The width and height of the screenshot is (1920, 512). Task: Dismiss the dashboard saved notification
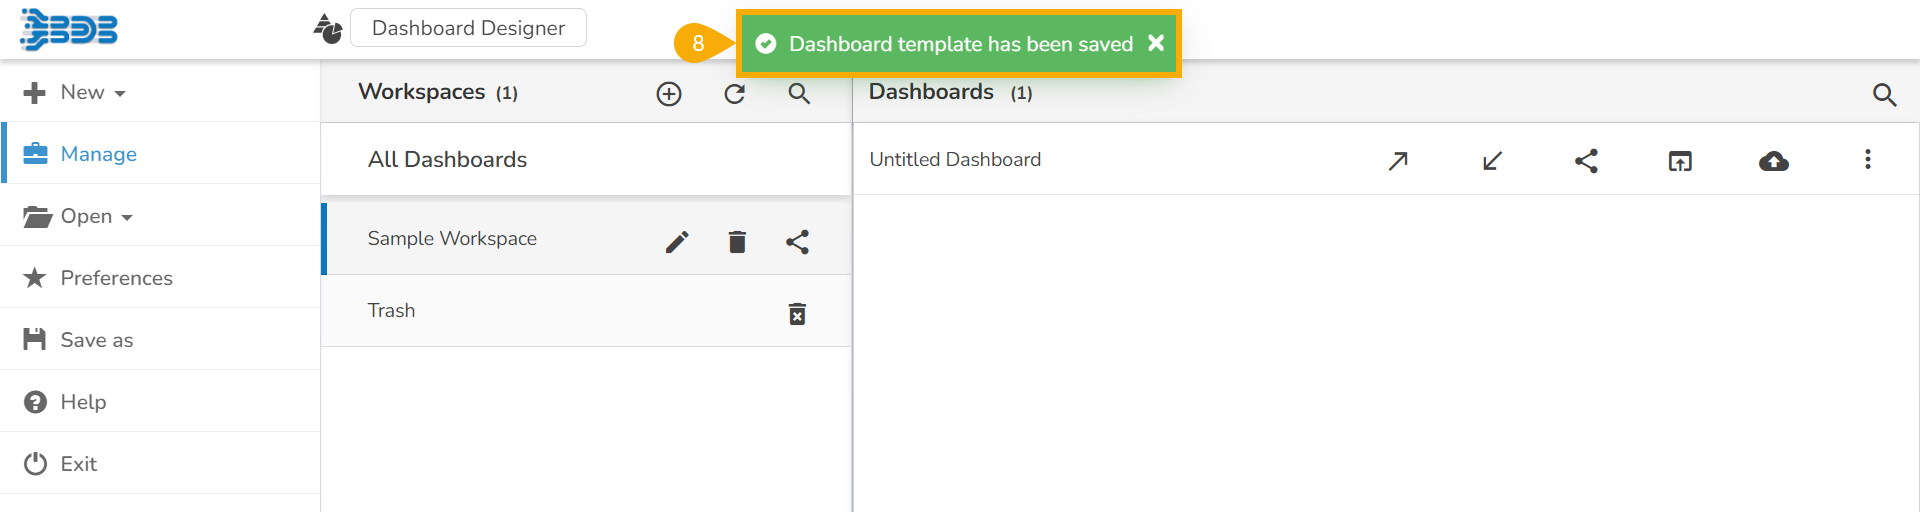click(1156, 43)
